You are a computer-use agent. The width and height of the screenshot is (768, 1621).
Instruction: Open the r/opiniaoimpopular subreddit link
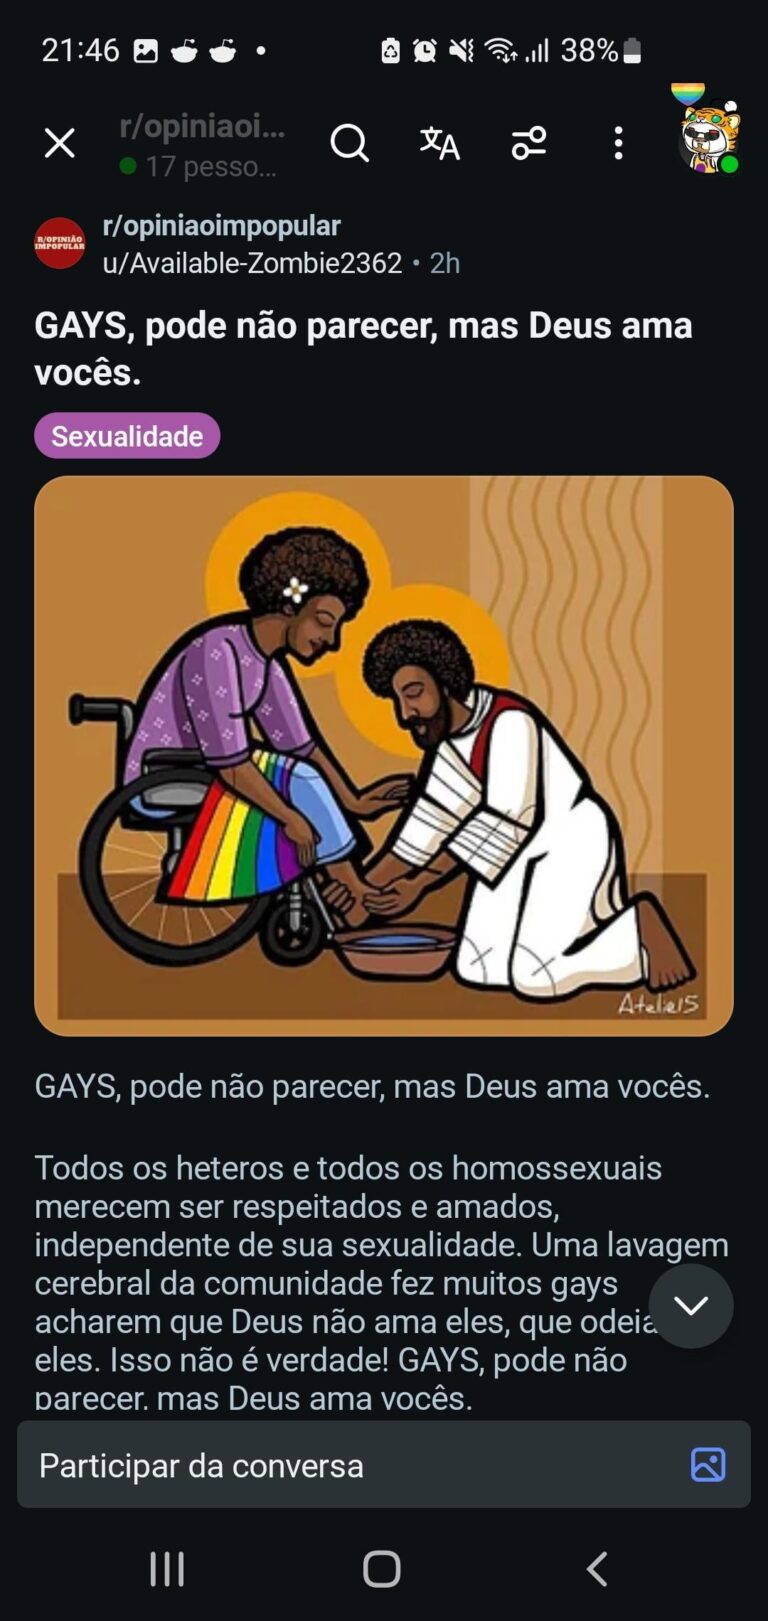(x=221, y=225)
